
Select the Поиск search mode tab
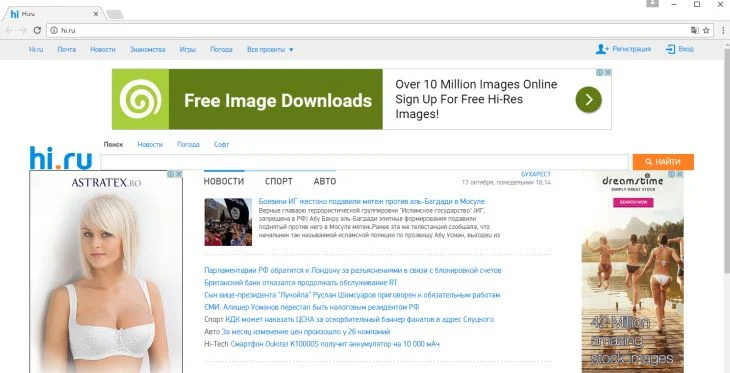click(x=113, y=144)
